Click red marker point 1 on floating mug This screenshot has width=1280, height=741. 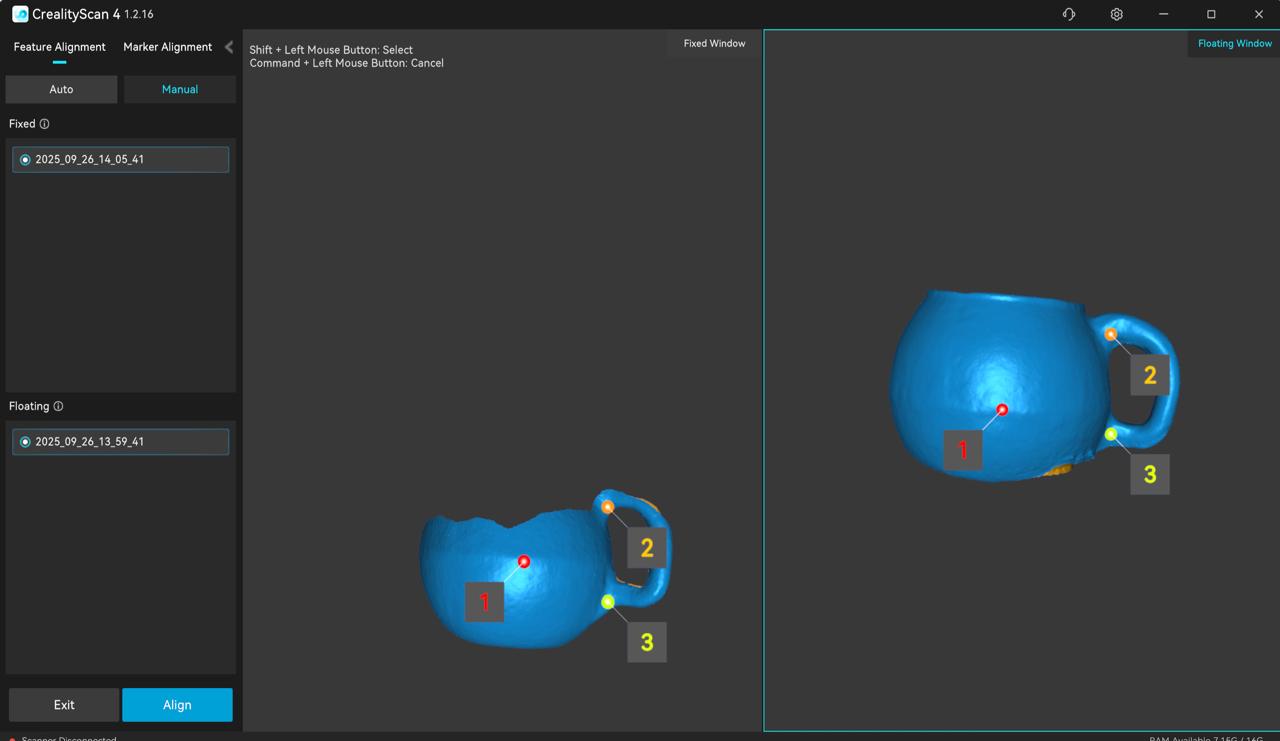coord(1002,410)
